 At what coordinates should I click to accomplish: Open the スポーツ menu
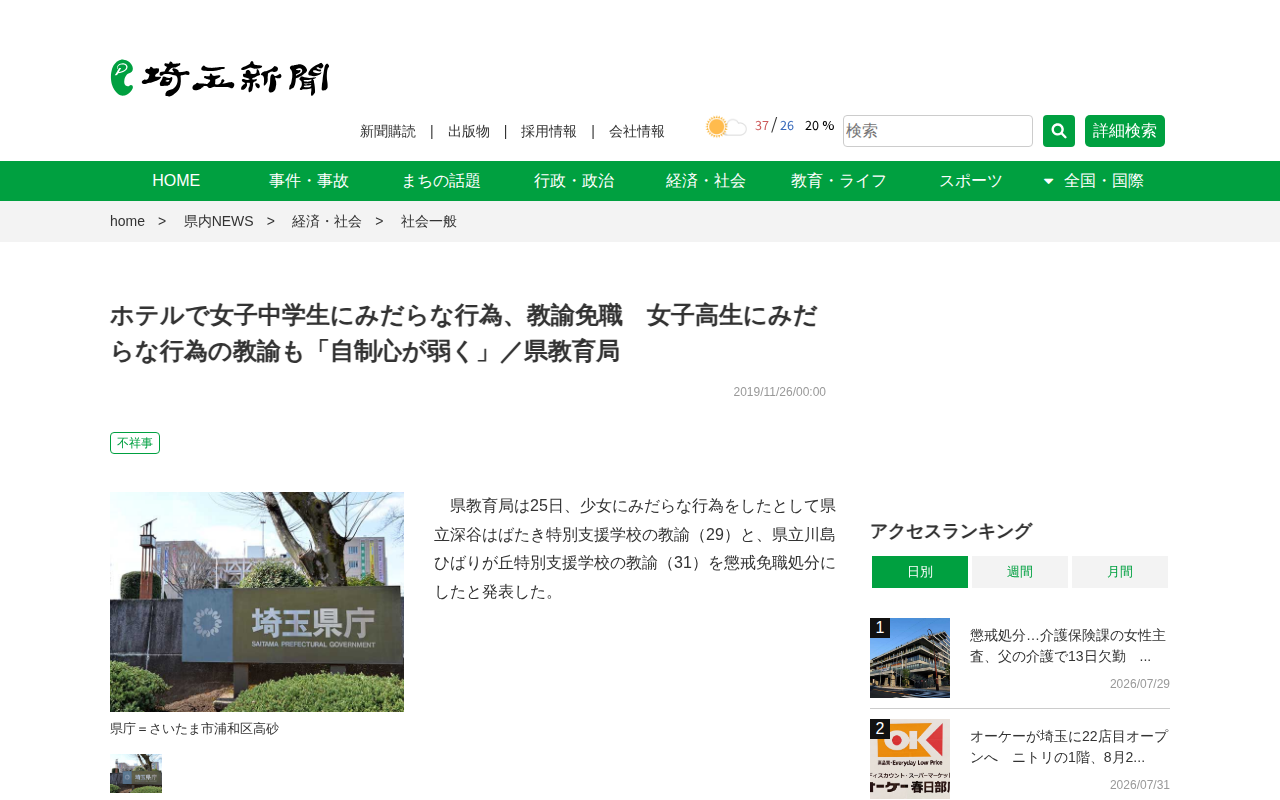click(x=971, y=181)
